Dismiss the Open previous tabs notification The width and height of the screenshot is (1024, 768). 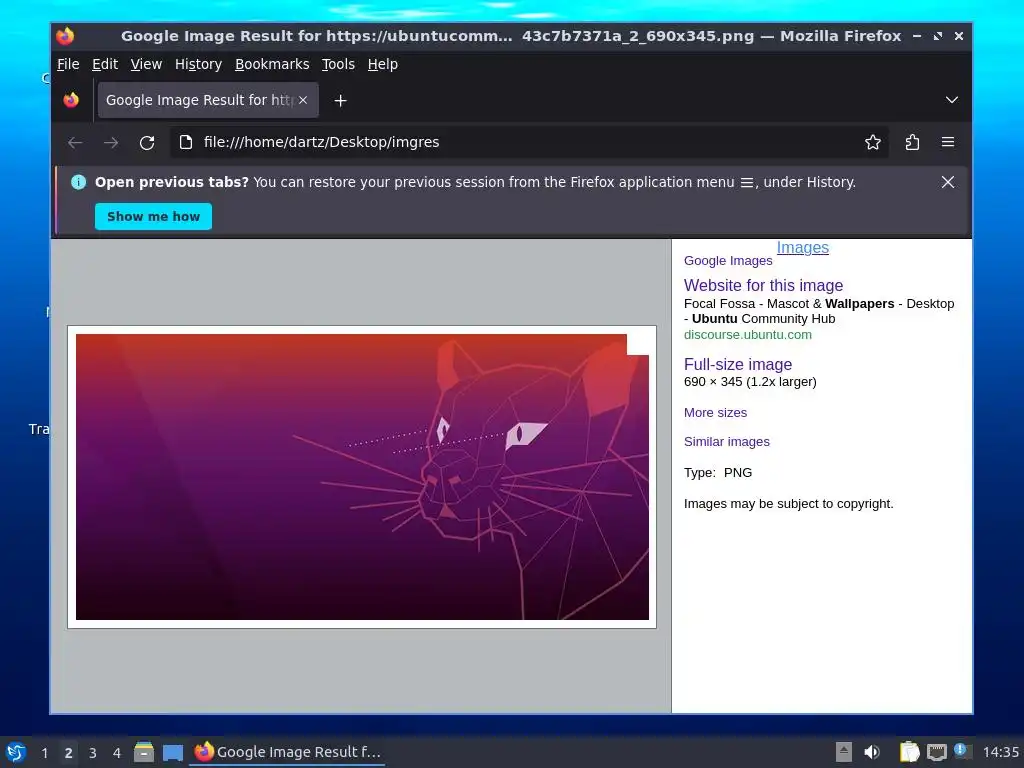click(x=948, y=182)
